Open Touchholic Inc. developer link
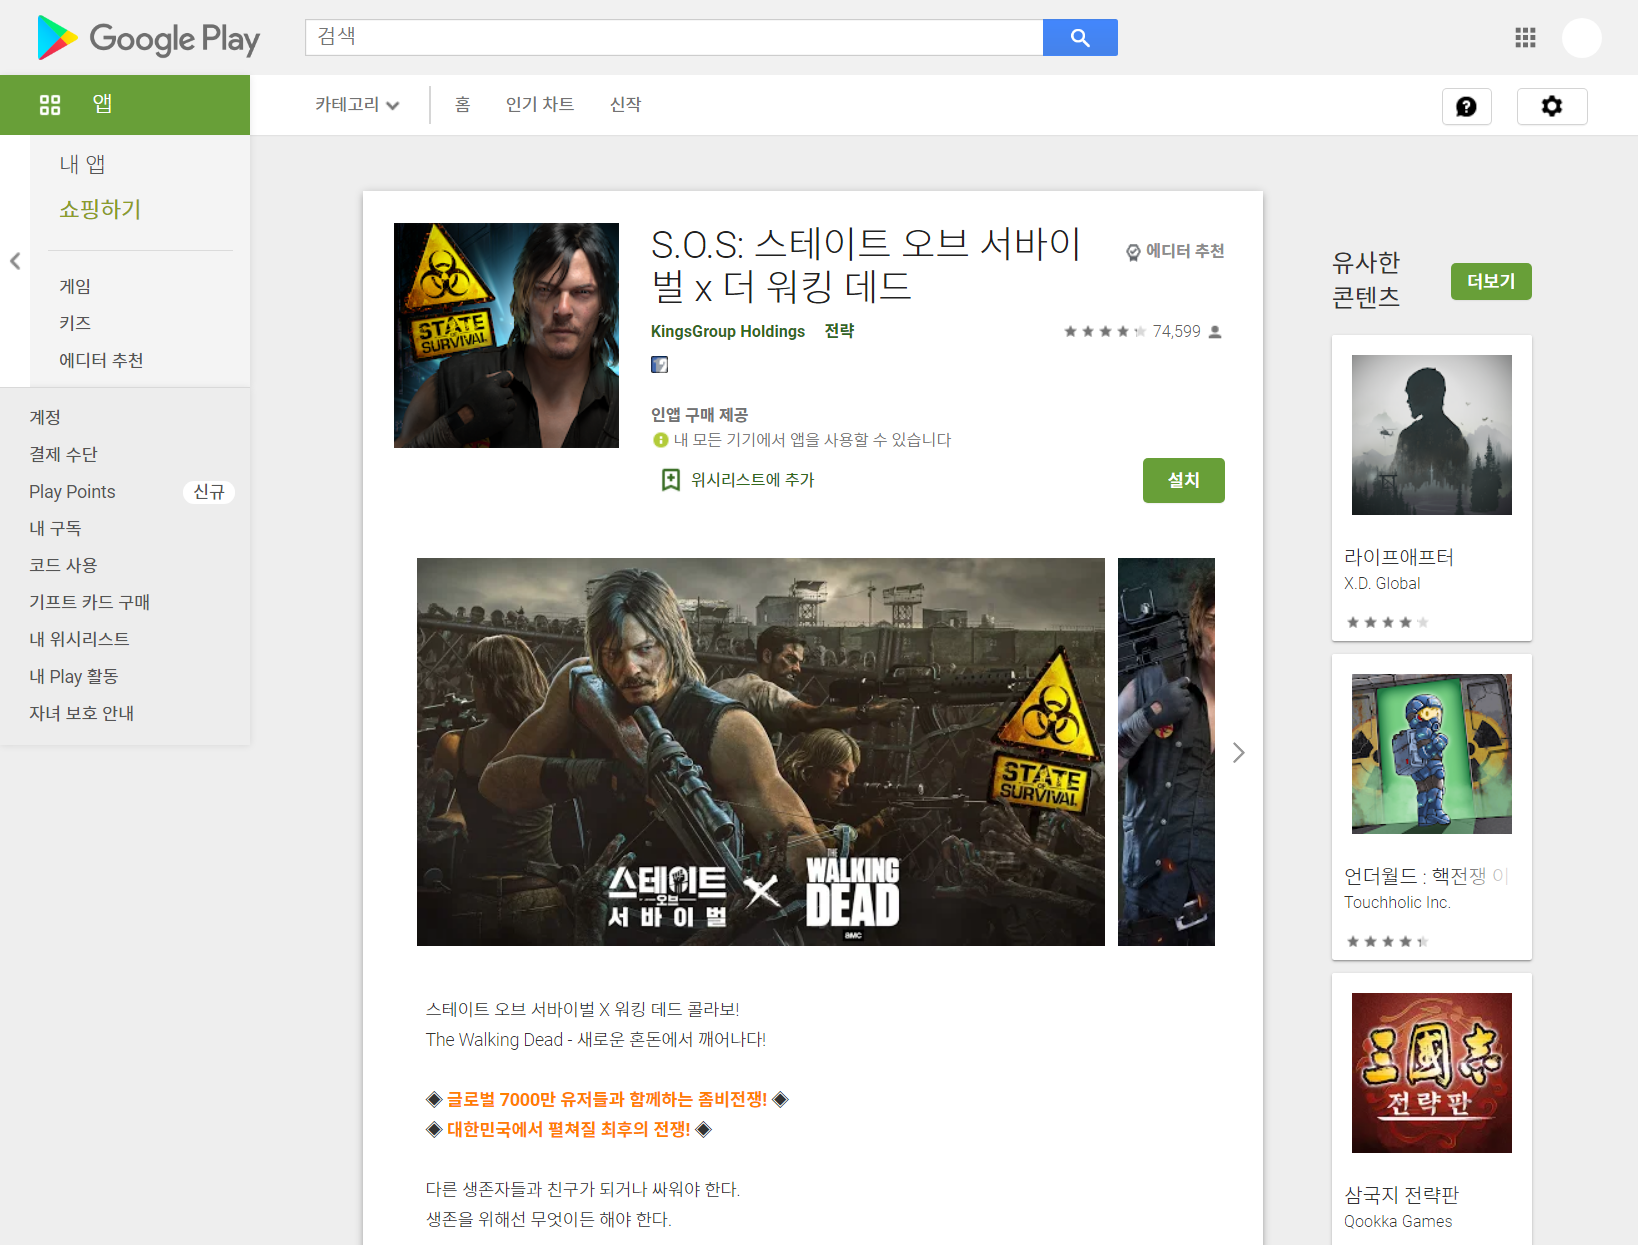Image resolution: width=1638 pixels, height=1245 pixels. tap(1397, 903)
